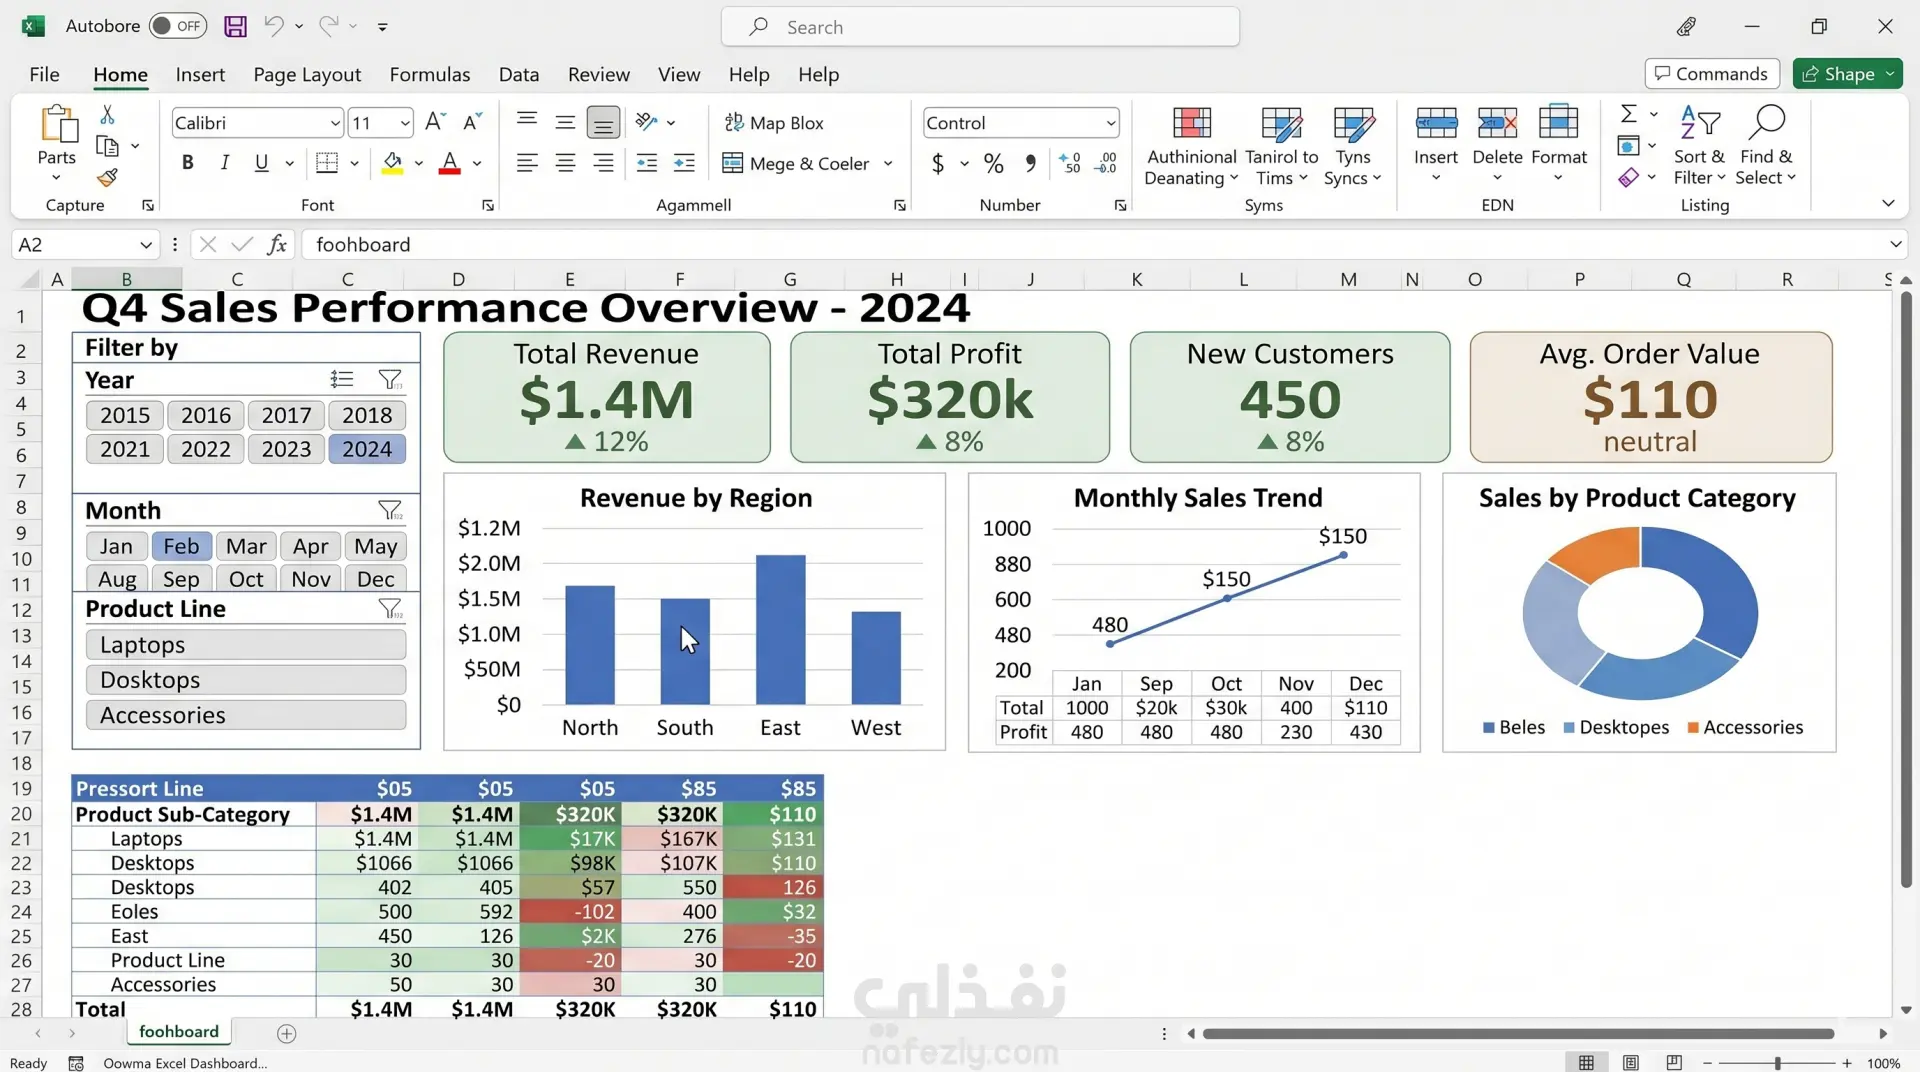Click the Align Left icon

tap(527, 163)
